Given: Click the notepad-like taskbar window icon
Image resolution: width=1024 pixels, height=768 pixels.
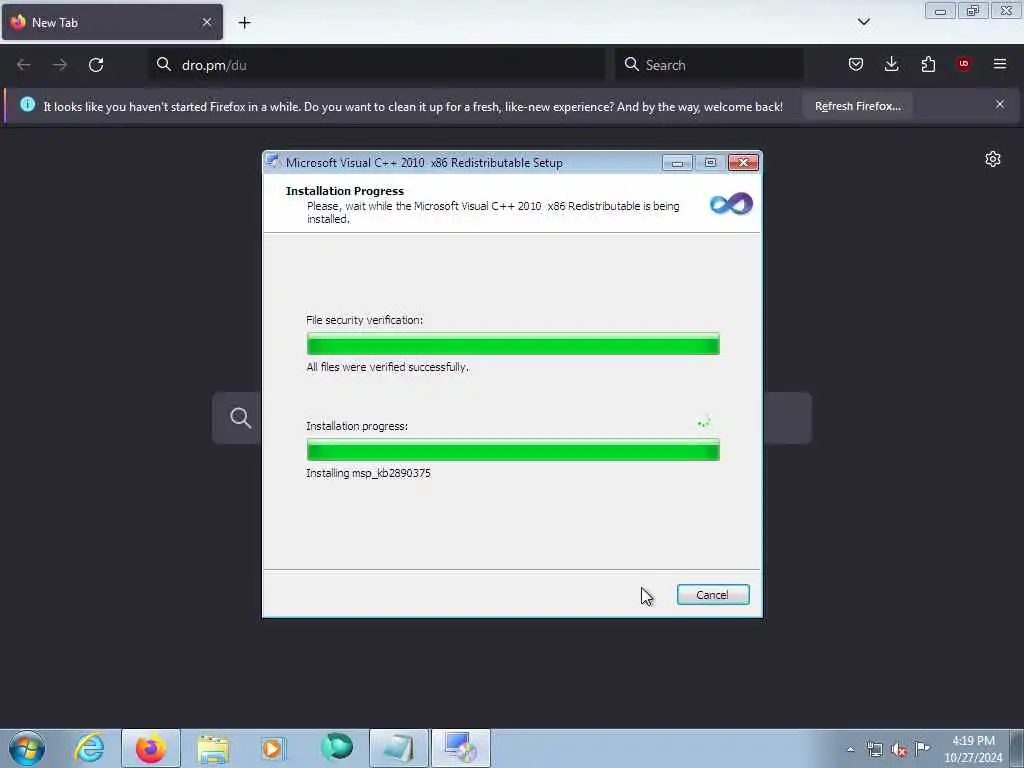Looking at the screenshot, I should [398, 748].
